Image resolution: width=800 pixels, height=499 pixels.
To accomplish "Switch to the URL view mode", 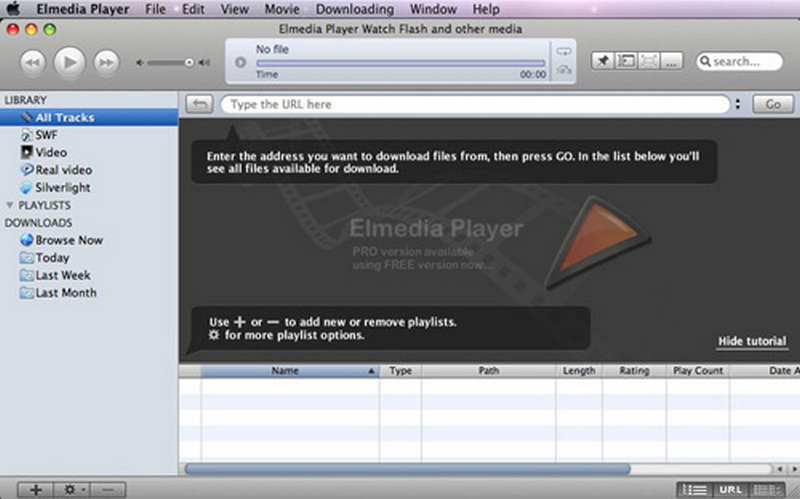I will coord(730,490).
